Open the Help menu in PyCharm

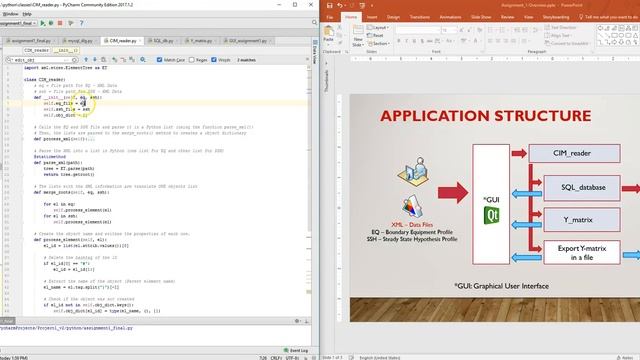[x=27, y=14]
